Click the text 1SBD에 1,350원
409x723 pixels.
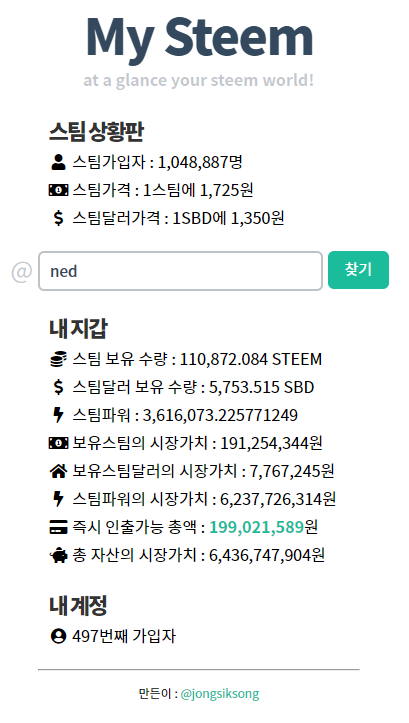pos(228,218)
